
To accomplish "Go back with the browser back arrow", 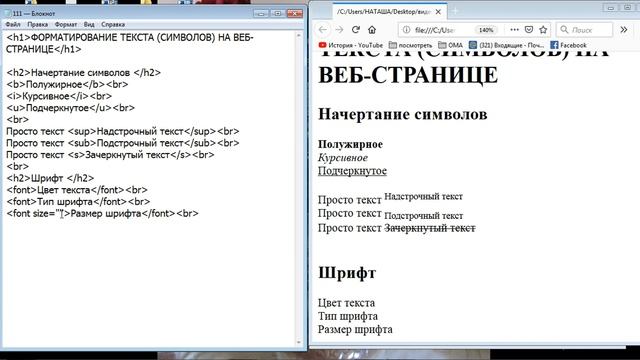I will point(322,30).
